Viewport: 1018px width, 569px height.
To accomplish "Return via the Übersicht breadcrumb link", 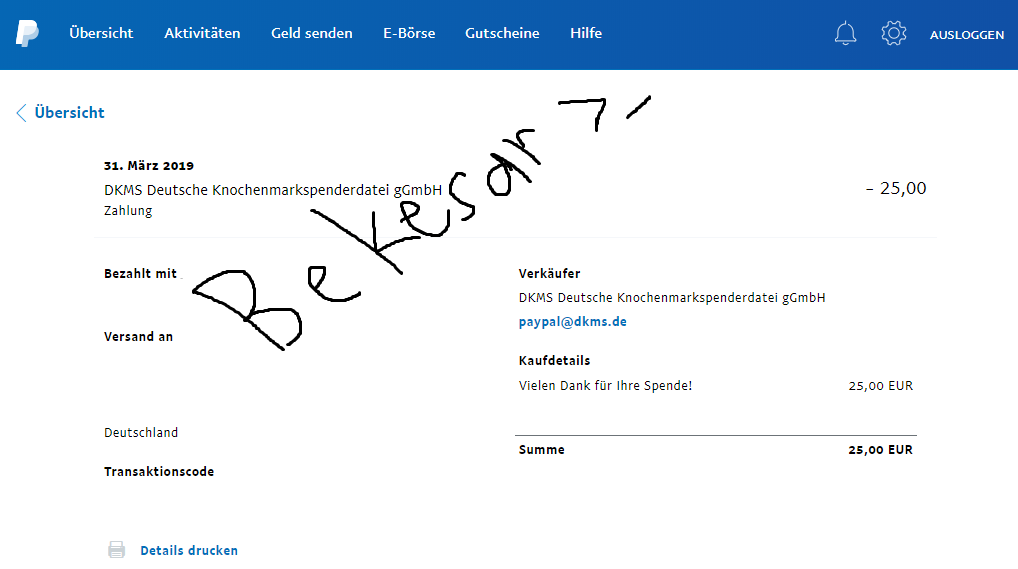I will [69, 112].
